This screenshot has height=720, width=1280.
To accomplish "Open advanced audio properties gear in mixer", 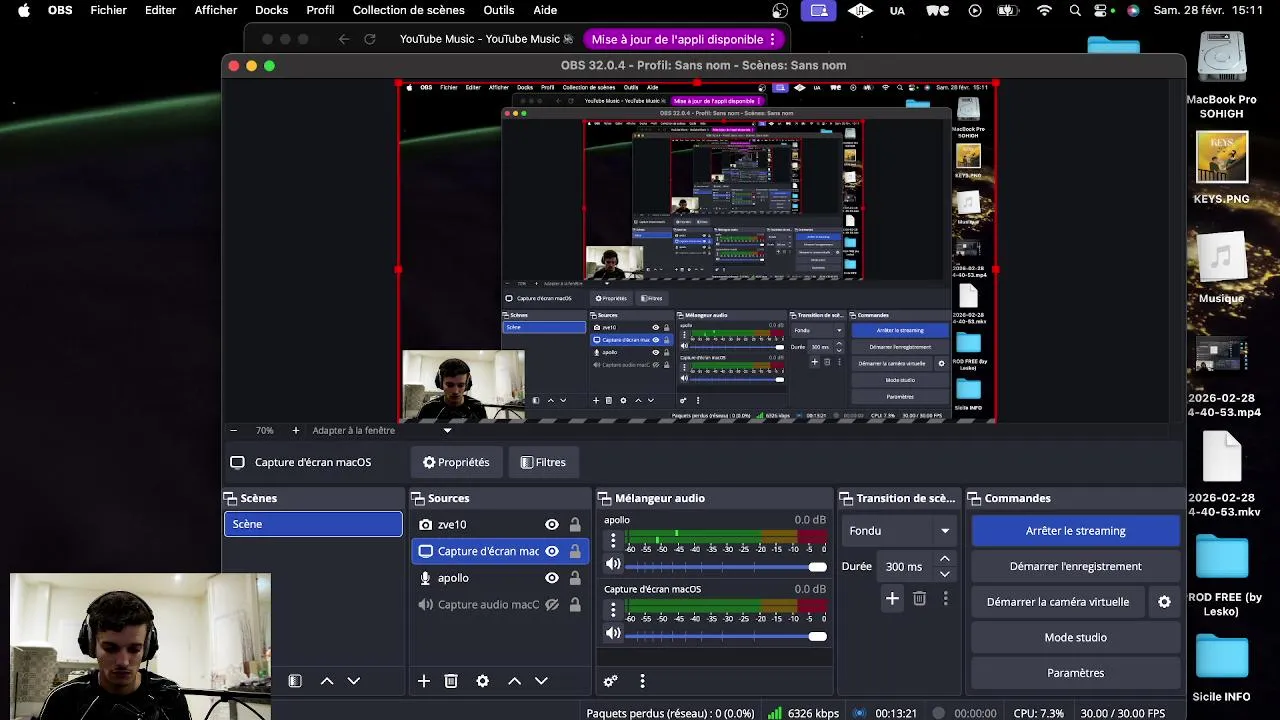I will click(x=611, y=681).
